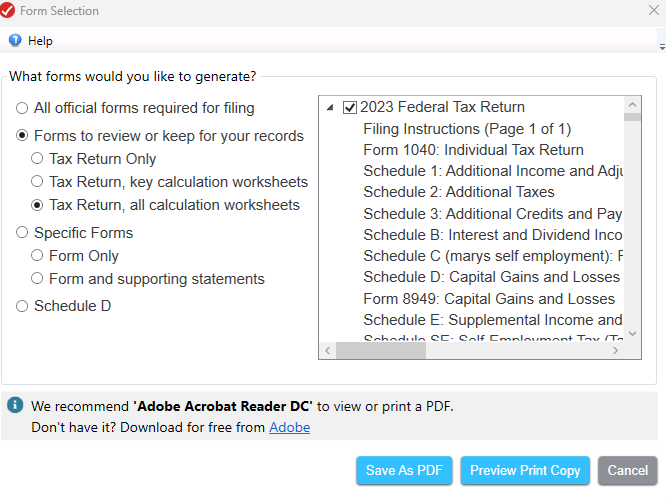The image size is (666, 498).
Task: Click the blue info icon beside the recommendation
Action: click(x=15, y=406)
